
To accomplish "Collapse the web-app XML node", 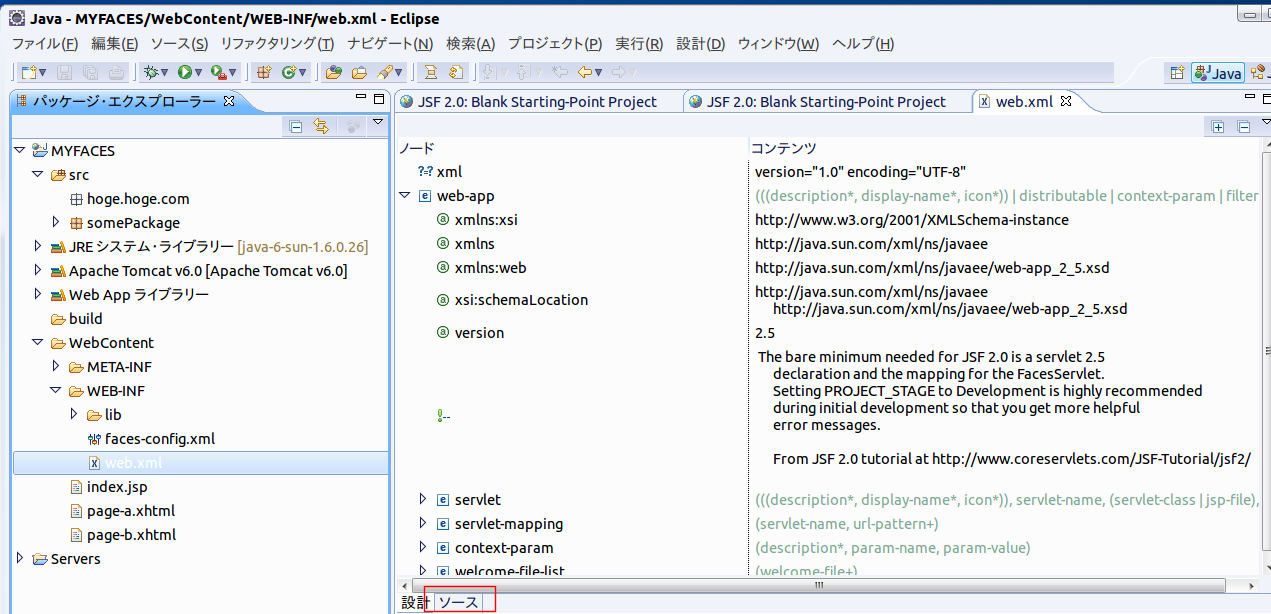I will (405, 196).
